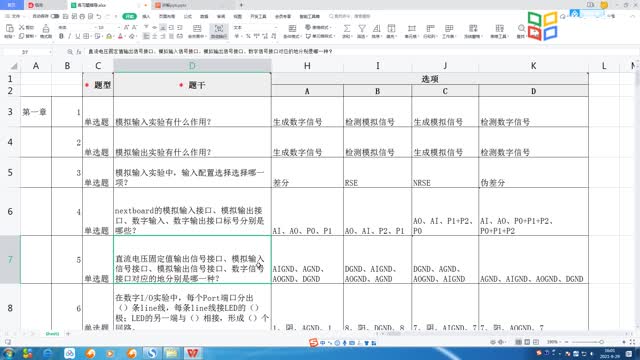
Task: Select column H header
Action: pos(307,66)
